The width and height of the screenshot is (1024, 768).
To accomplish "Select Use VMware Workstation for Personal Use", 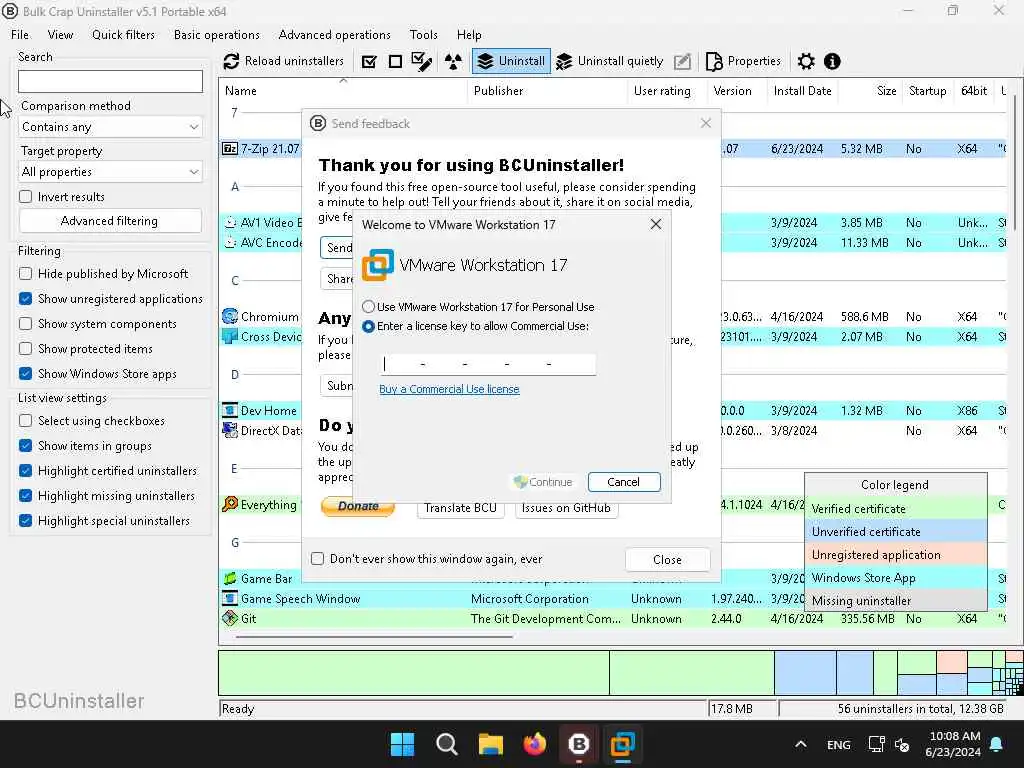I will pos(369,306).
